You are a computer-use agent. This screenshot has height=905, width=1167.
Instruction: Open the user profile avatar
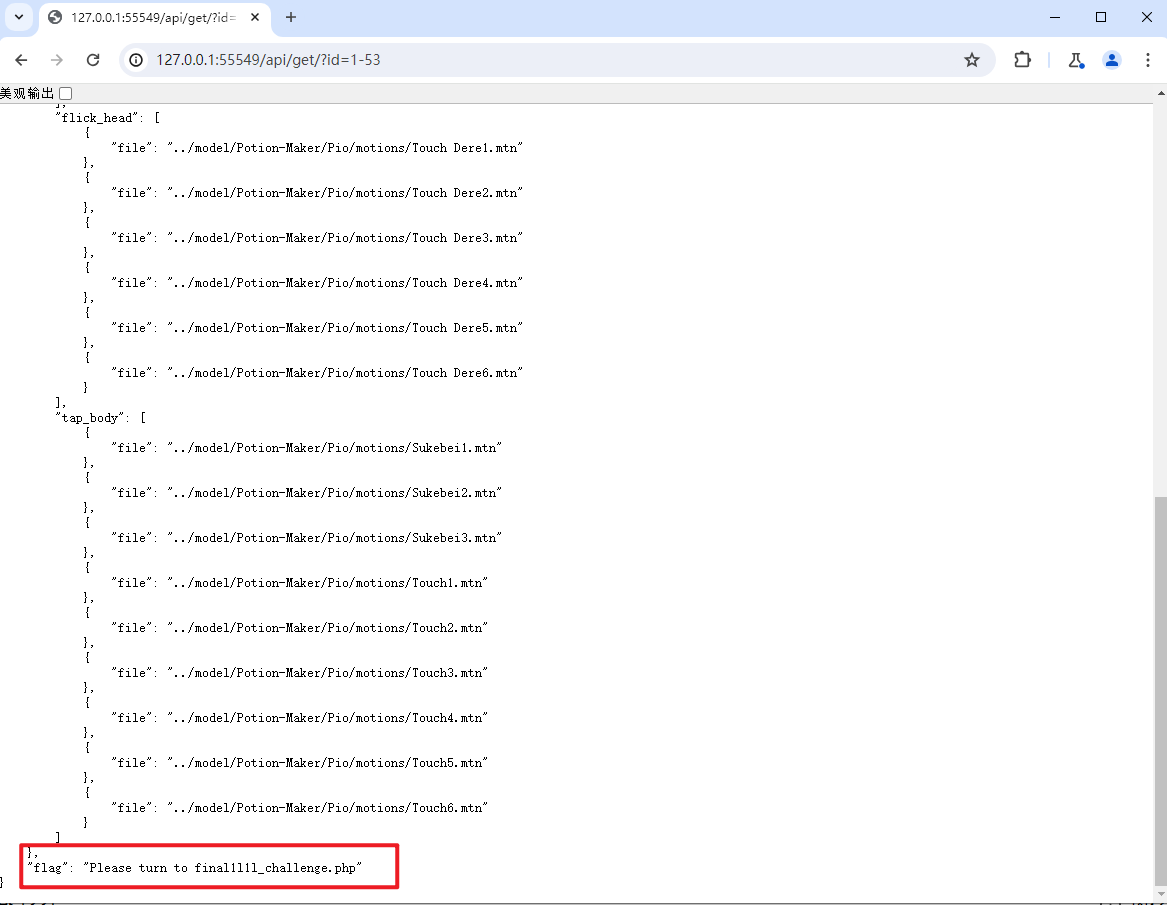pos(1112,60)
